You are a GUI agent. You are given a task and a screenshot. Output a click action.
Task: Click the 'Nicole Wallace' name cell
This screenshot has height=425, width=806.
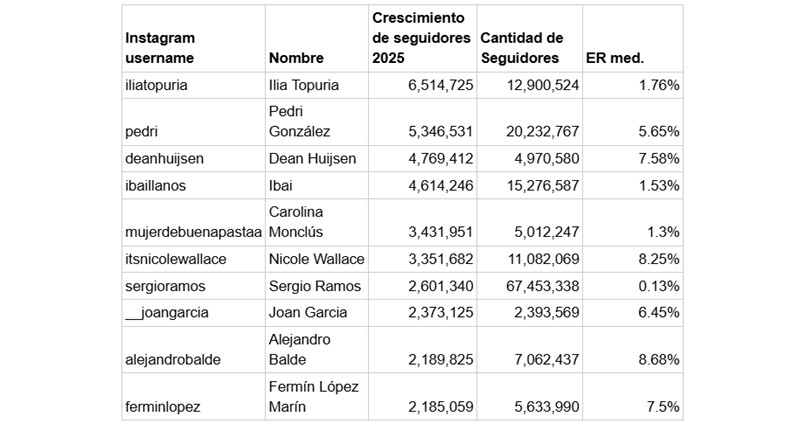317,260
